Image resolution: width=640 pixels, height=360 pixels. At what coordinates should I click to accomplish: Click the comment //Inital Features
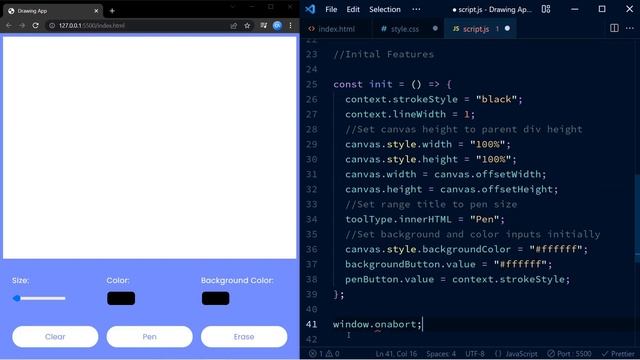click(383, 54)
